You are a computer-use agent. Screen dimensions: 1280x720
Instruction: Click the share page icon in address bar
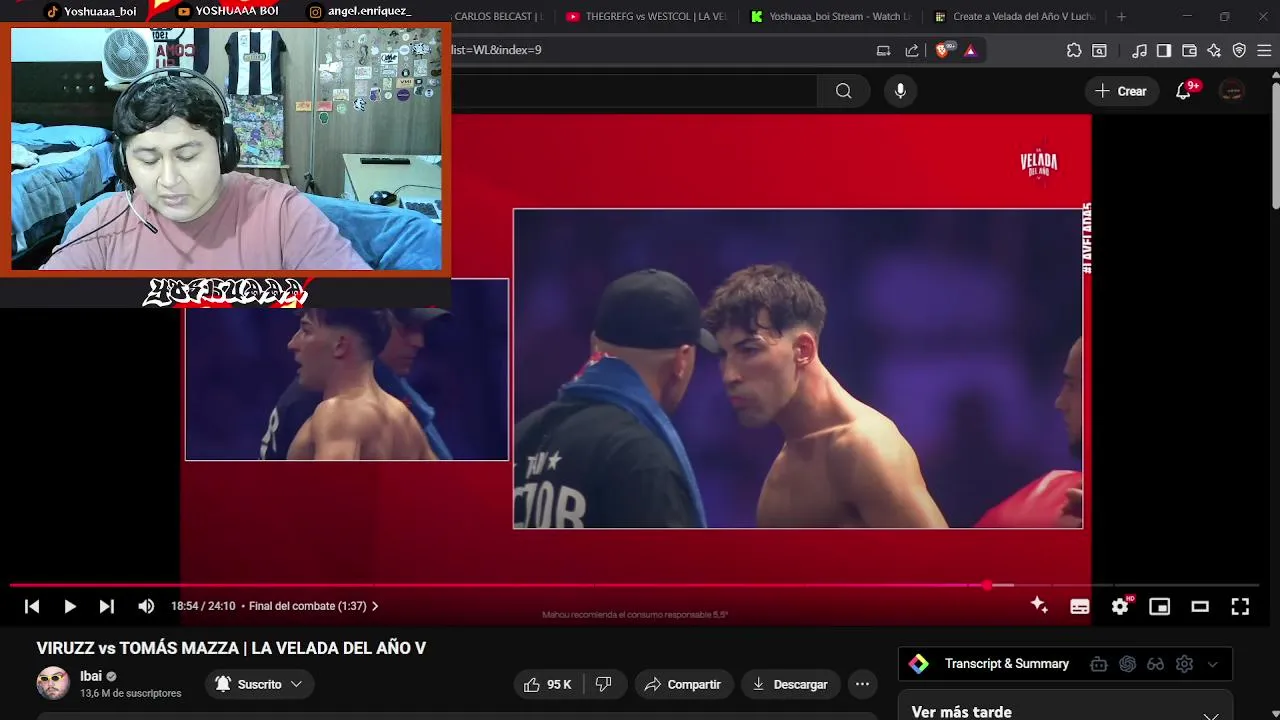(912, 50)
